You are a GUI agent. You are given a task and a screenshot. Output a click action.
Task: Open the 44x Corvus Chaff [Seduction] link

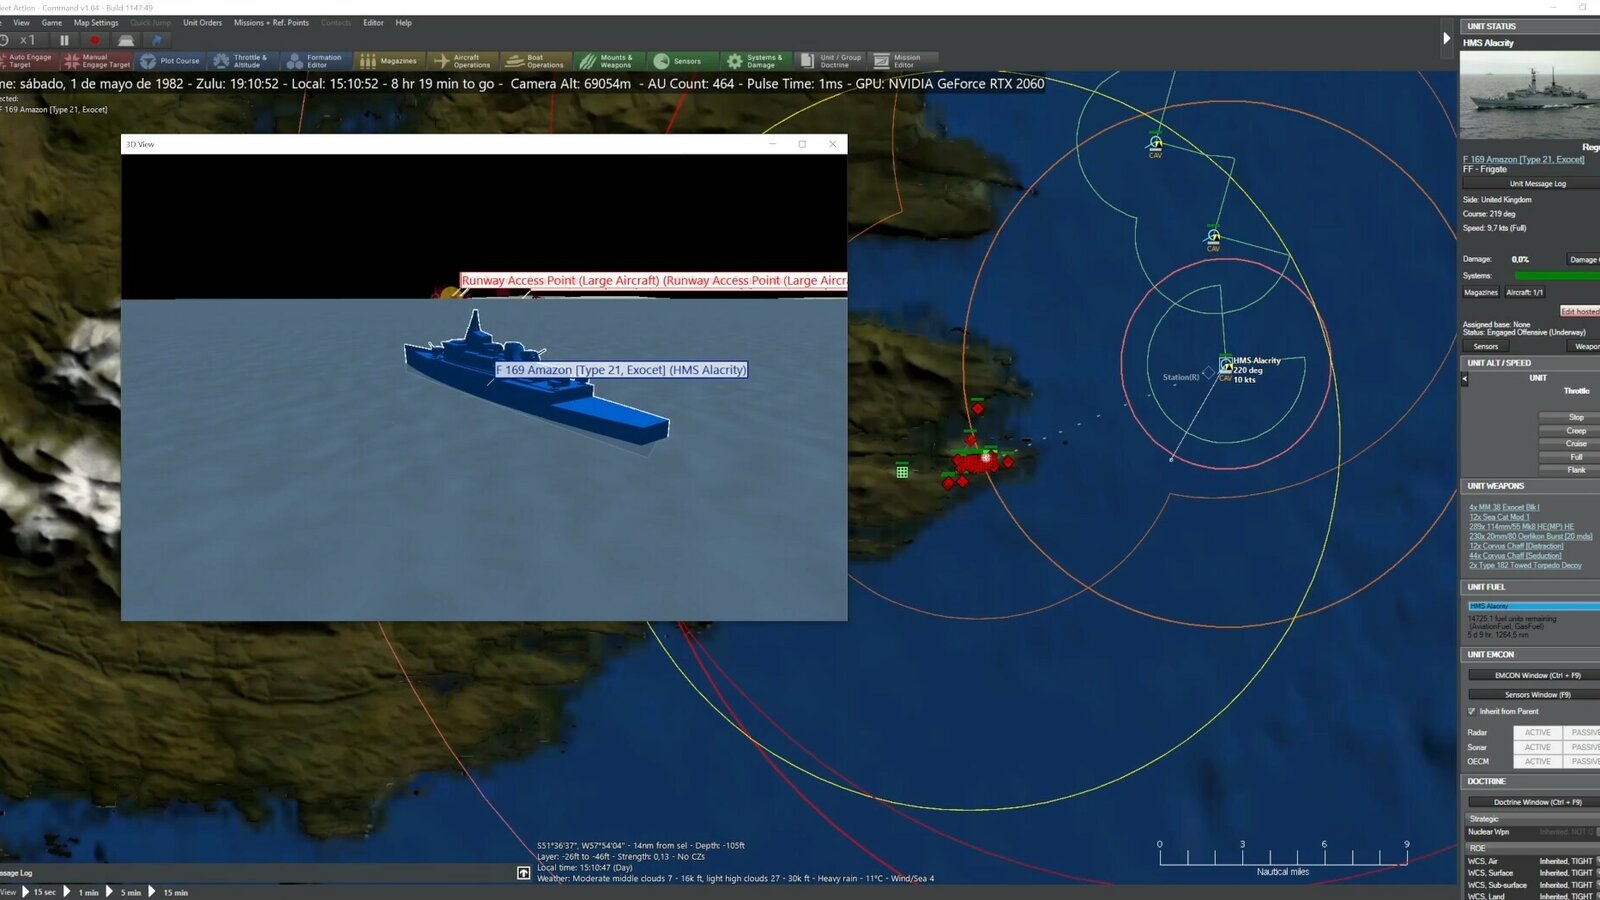pos(1515,555)
